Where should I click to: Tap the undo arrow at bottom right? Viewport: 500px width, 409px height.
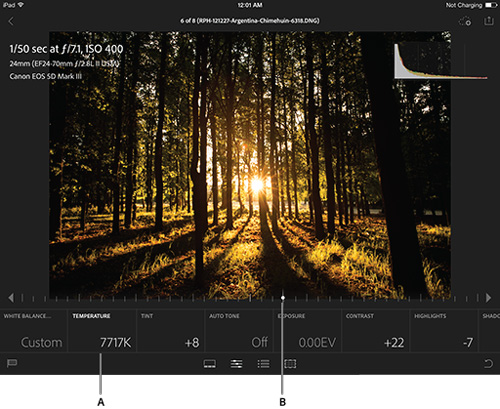[488, 363]
